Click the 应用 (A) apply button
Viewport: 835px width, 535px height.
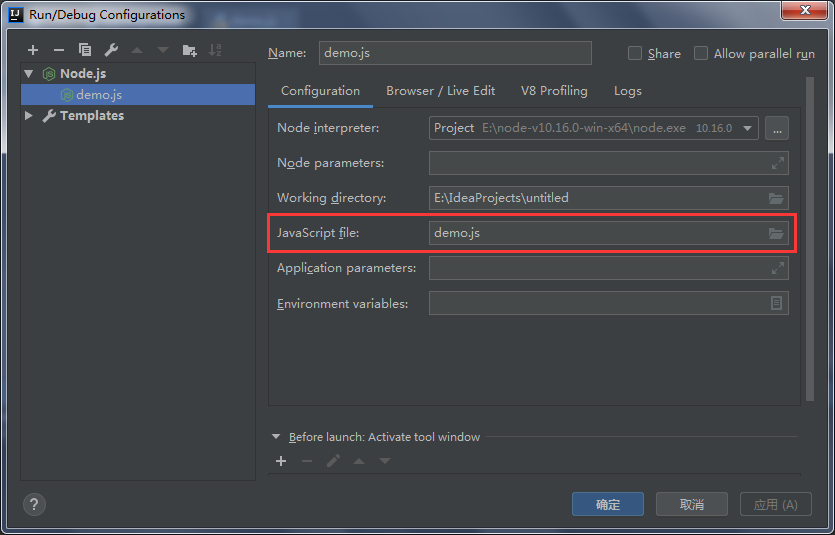coord(776,504)
